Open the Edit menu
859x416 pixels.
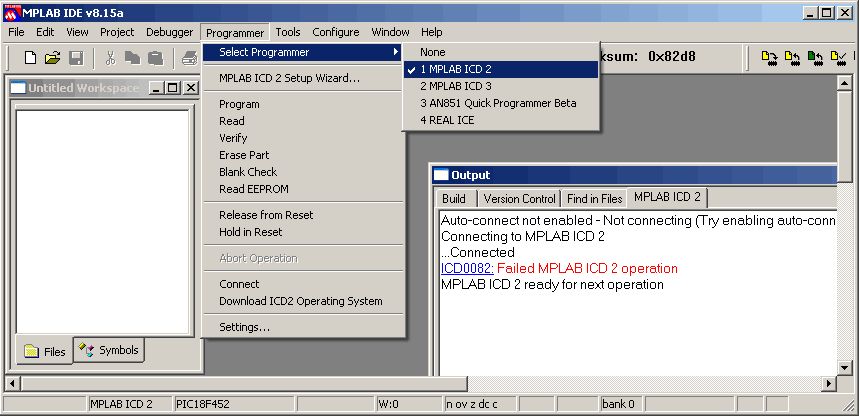(45, 32)
